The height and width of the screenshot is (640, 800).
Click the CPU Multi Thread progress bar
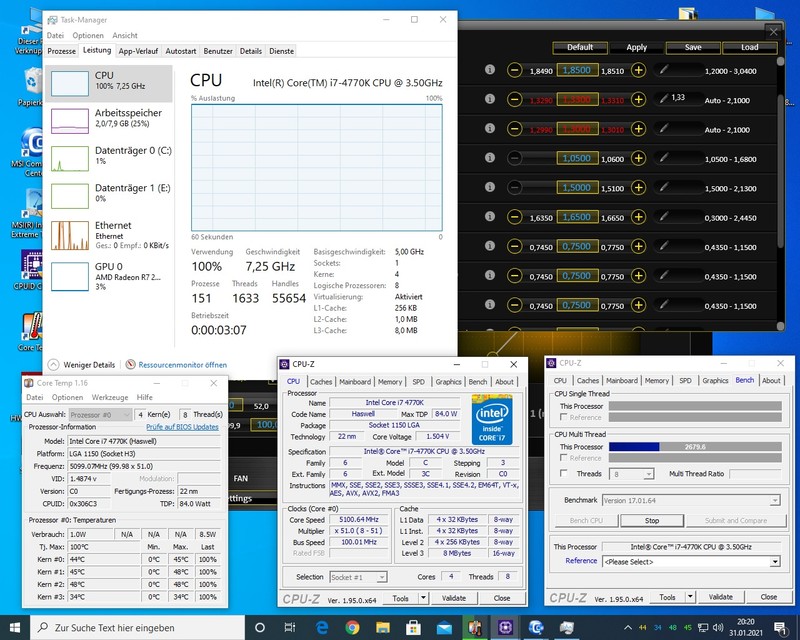pos(695,447)
